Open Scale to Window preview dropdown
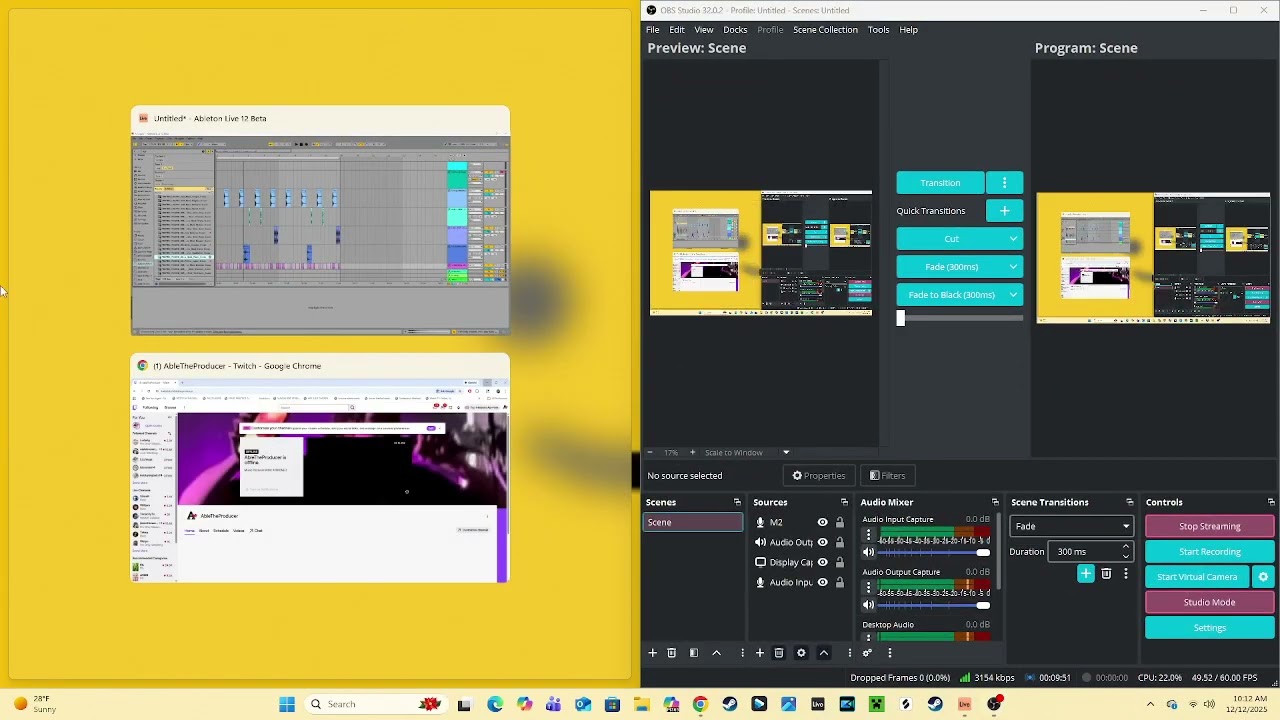 (747, 453)
